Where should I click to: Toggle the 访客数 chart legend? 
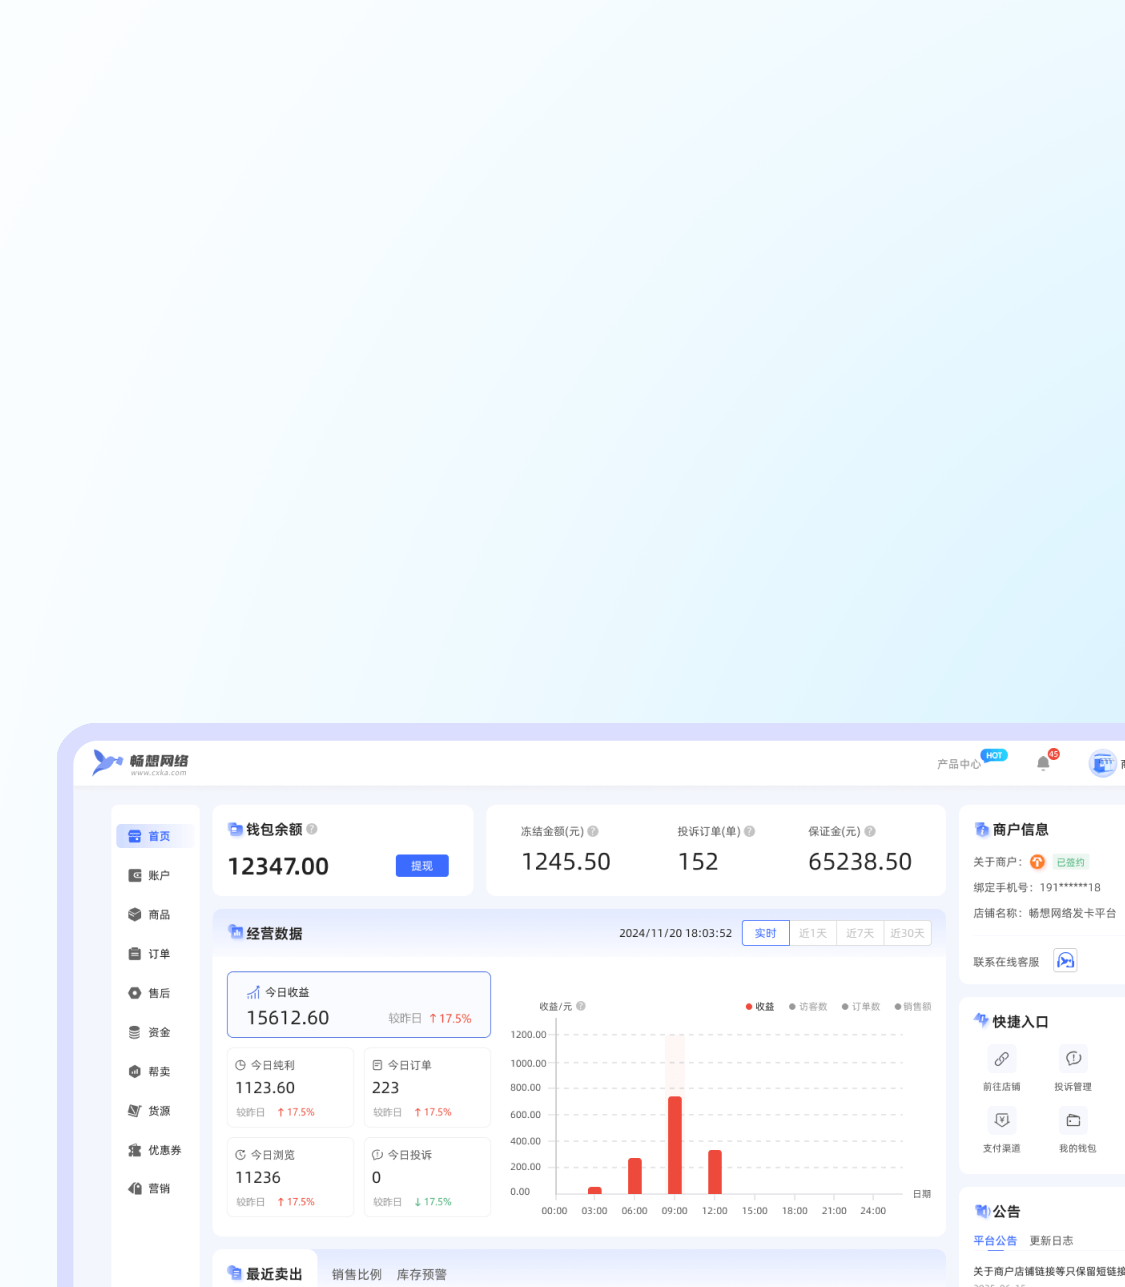point(808,1007)
